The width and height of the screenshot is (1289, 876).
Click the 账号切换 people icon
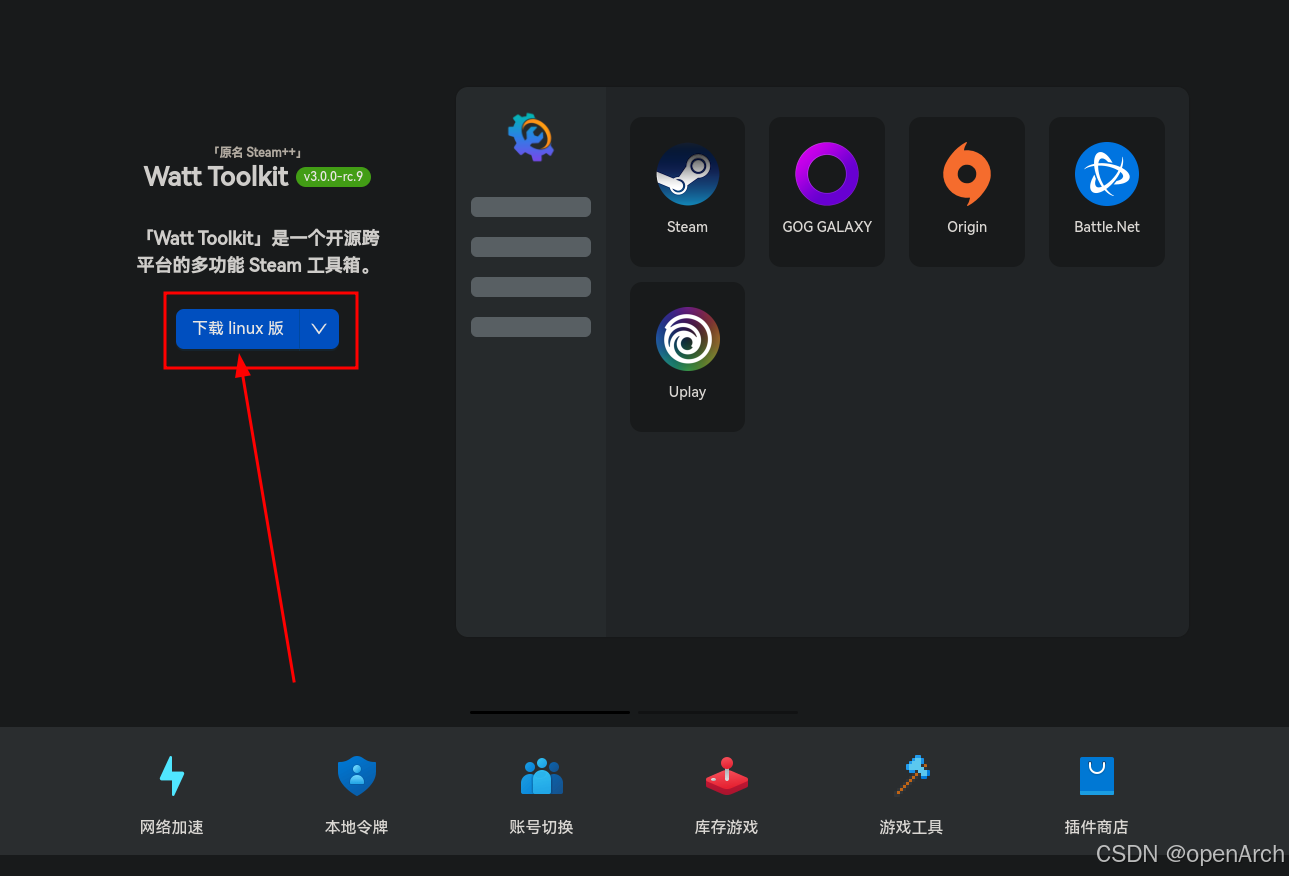(x=542, y=776)
